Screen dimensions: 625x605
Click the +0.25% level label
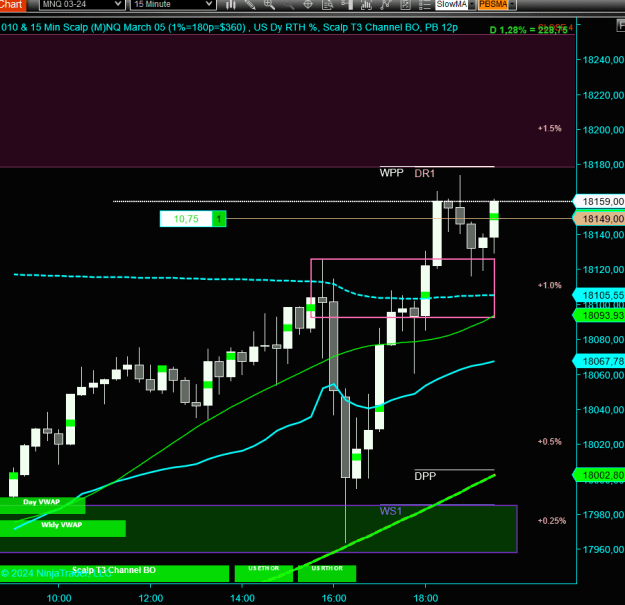pos(552,521)
